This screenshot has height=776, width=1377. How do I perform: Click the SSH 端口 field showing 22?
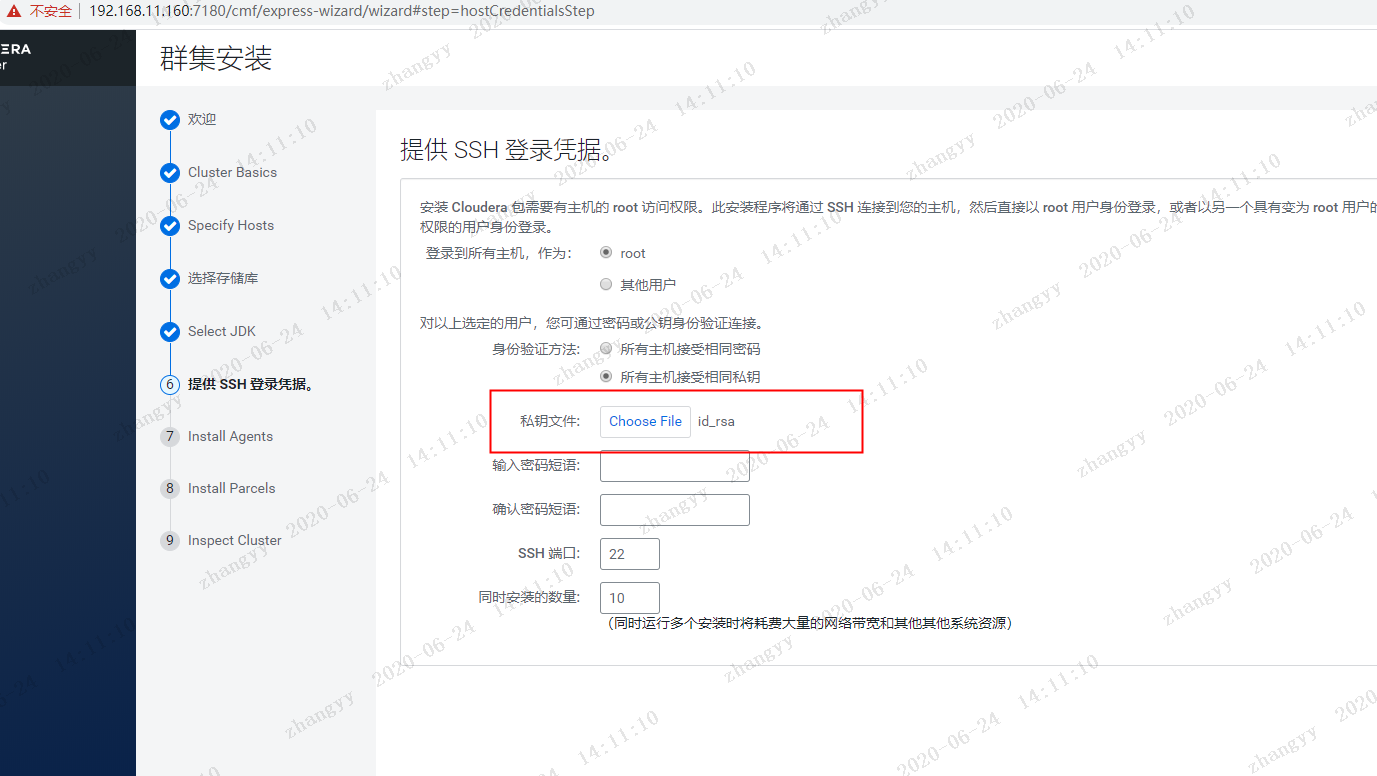[630, 554]
